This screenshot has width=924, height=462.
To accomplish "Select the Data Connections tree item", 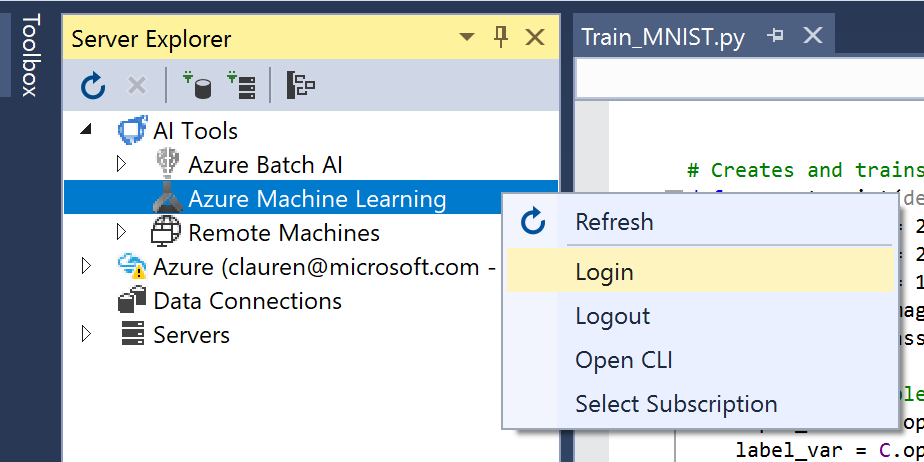I will [x=248, y=301].
